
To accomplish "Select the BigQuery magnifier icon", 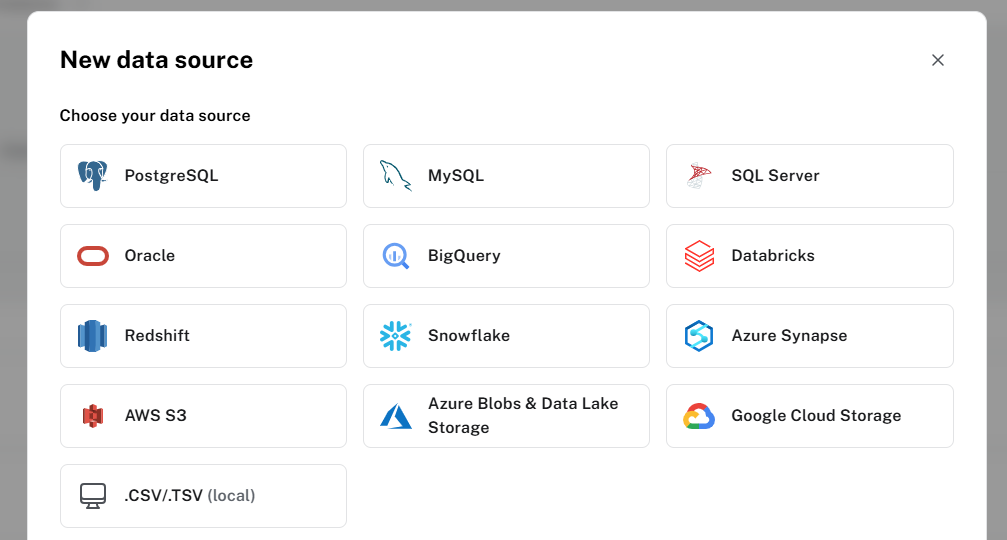I will [396, 256].
